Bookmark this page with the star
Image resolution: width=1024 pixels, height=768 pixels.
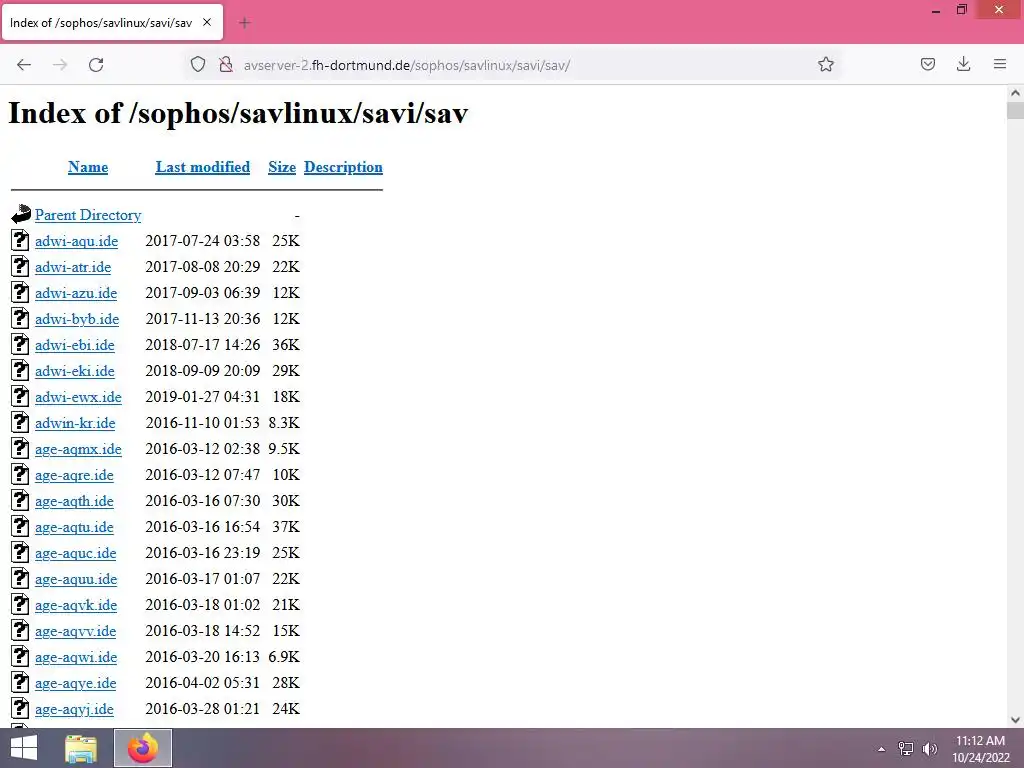point(825,64)
